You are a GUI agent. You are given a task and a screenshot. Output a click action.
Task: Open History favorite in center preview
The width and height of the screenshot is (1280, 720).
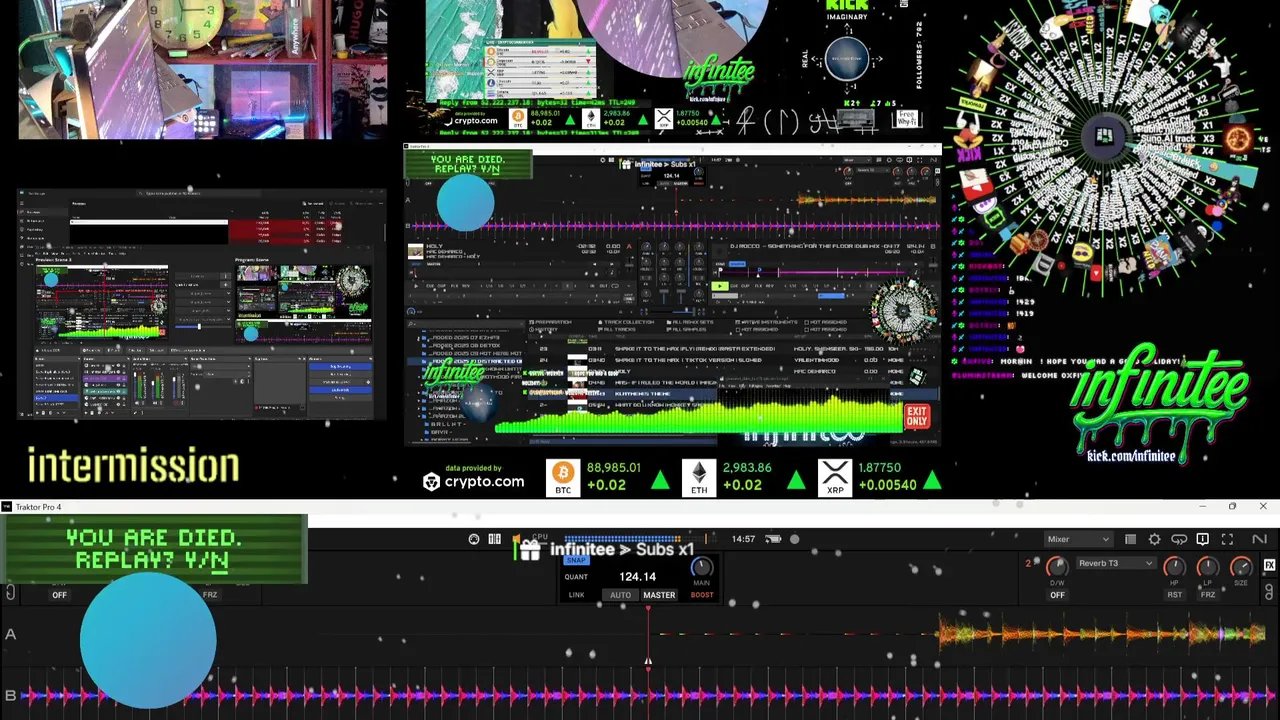click(x=546, y=329)
